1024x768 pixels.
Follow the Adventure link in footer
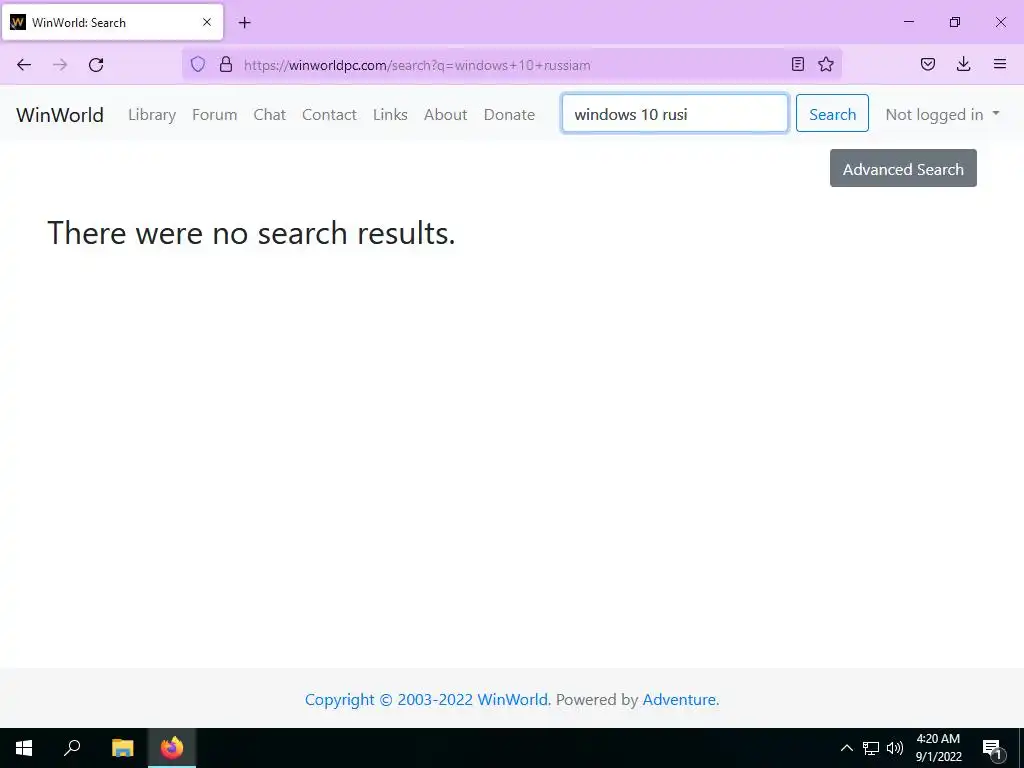[x=679, y=699]
